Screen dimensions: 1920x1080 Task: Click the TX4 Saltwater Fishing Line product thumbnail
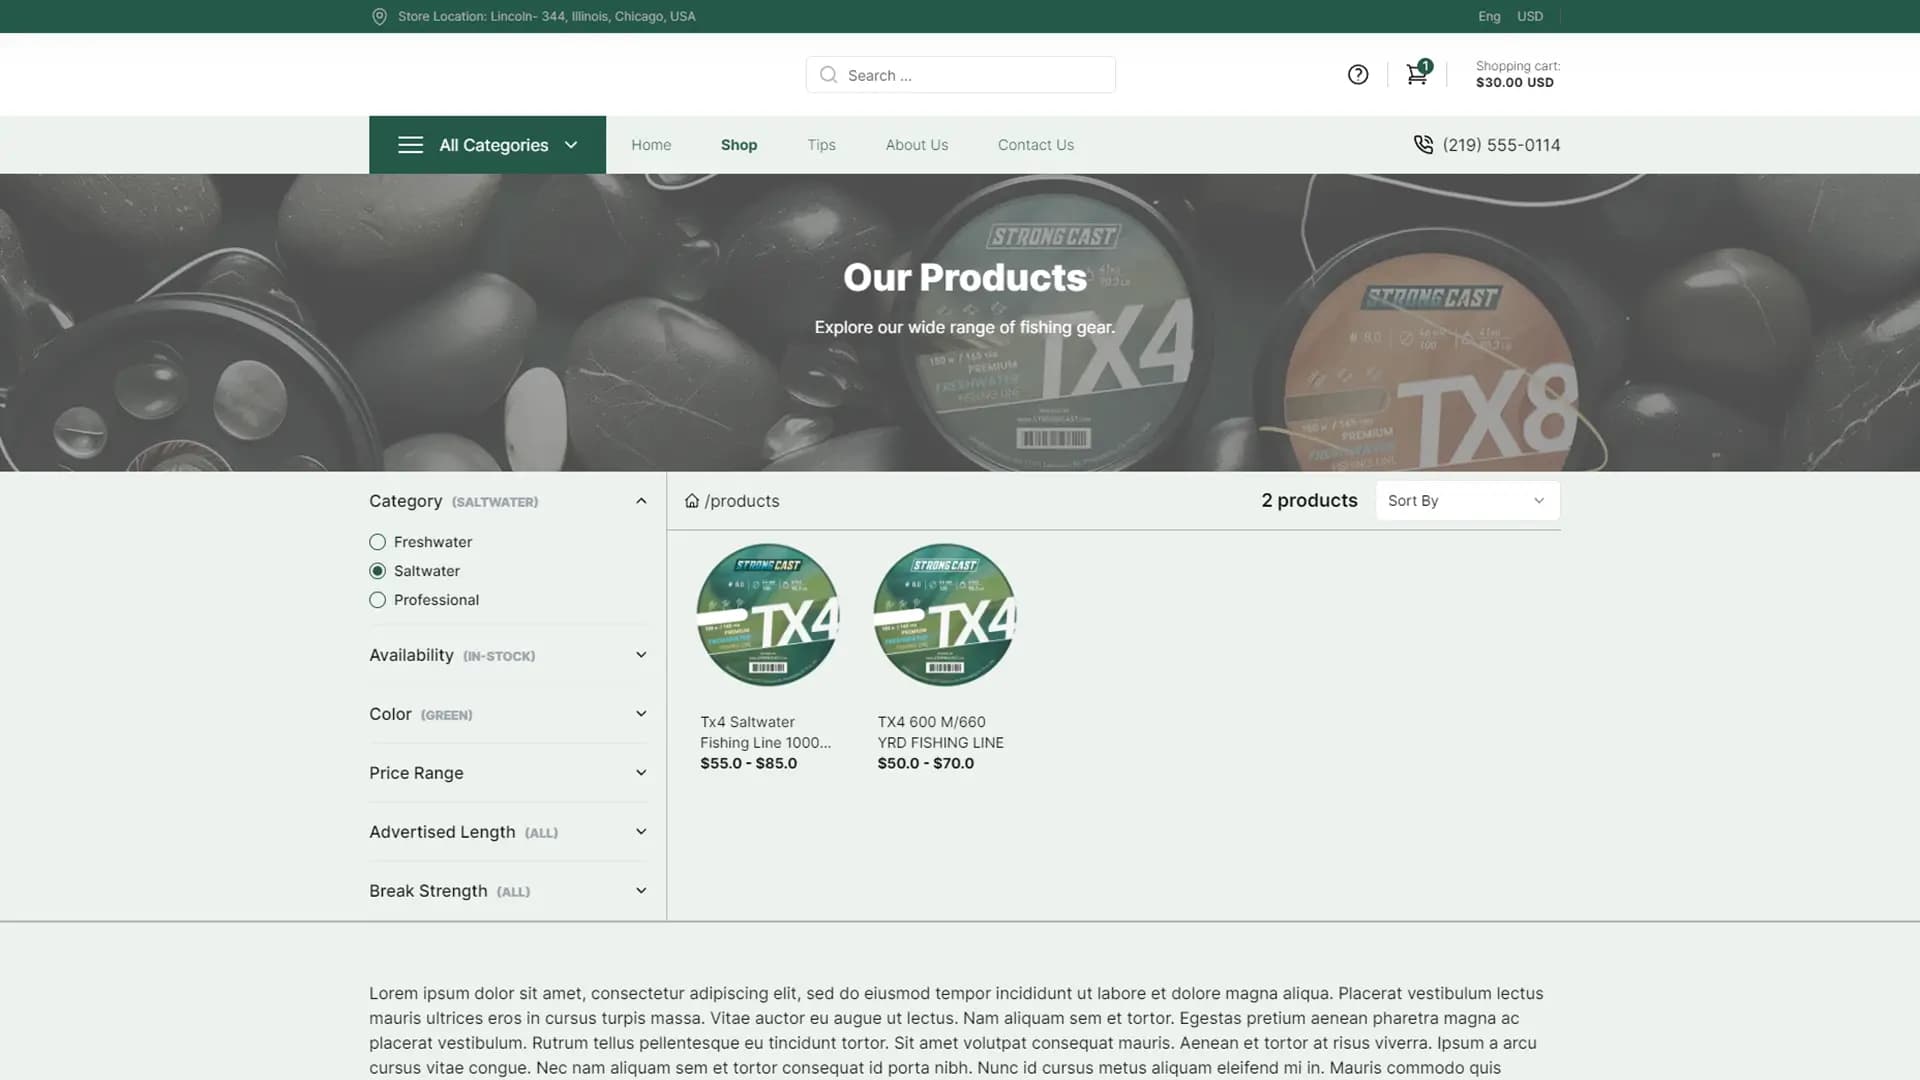(767, 613)
